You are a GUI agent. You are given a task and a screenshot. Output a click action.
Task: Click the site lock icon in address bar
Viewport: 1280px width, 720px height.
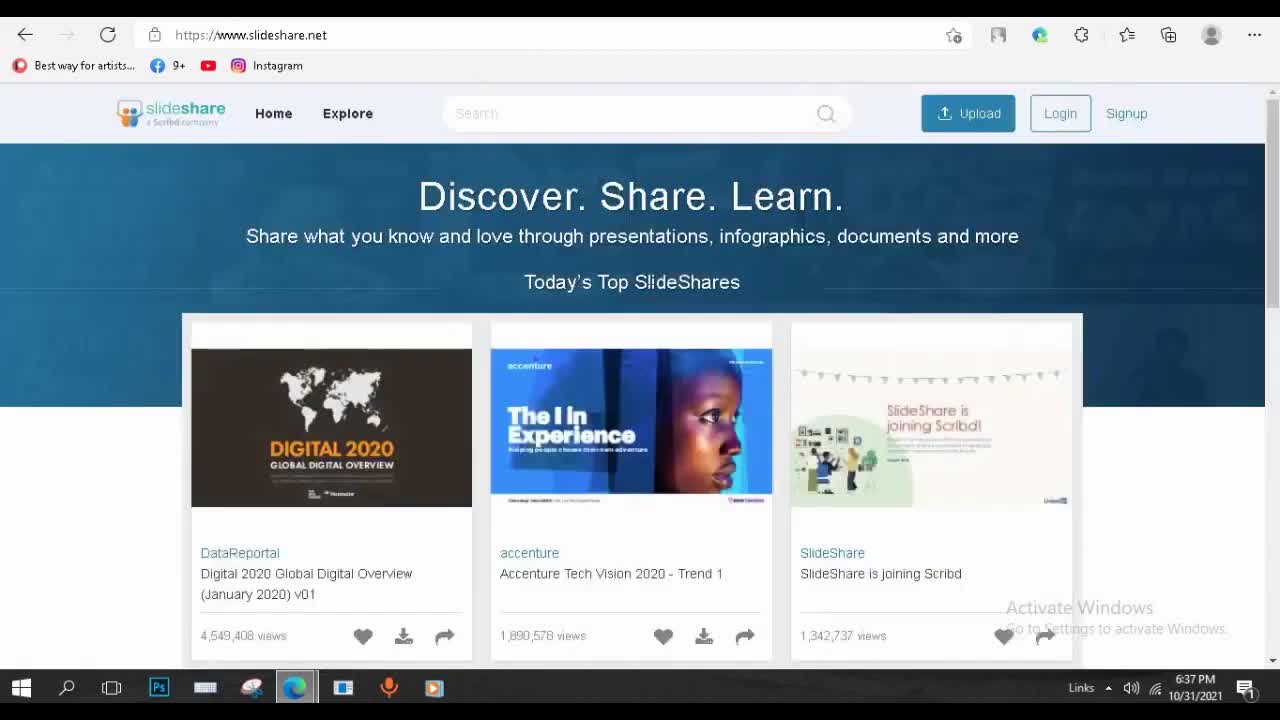pos(154,35)
